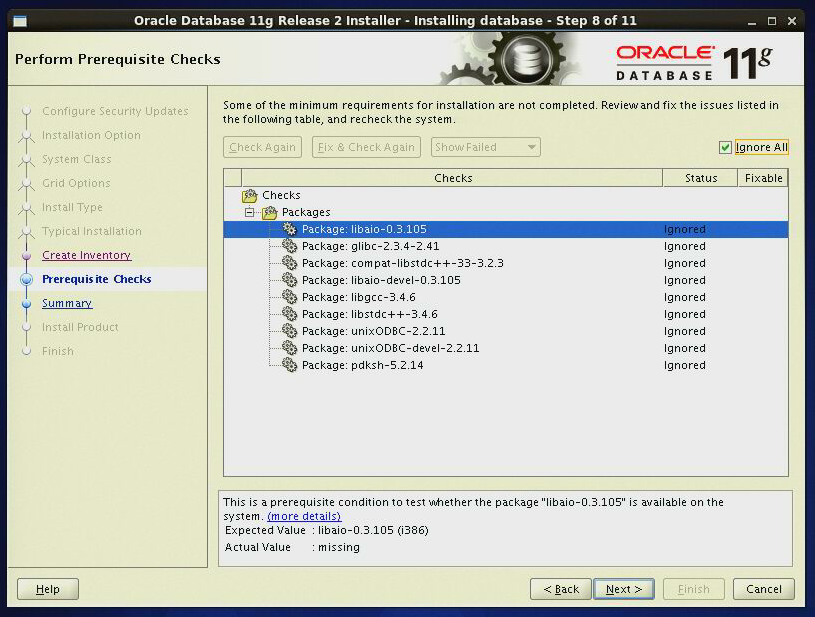The image size is (815, 617).
Task: Click gear icon beside unixODBC-2.2.11
Action: tap(290, 331)
